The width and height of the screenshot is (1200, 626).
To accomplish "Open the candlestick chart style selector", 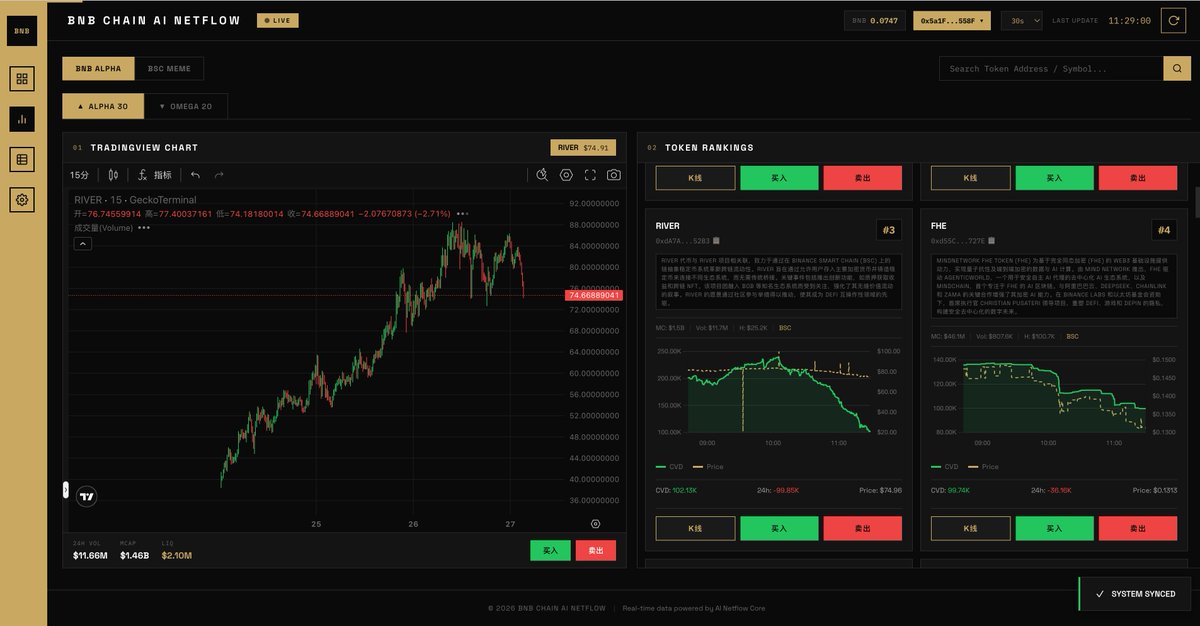I will tap(113, 175).
